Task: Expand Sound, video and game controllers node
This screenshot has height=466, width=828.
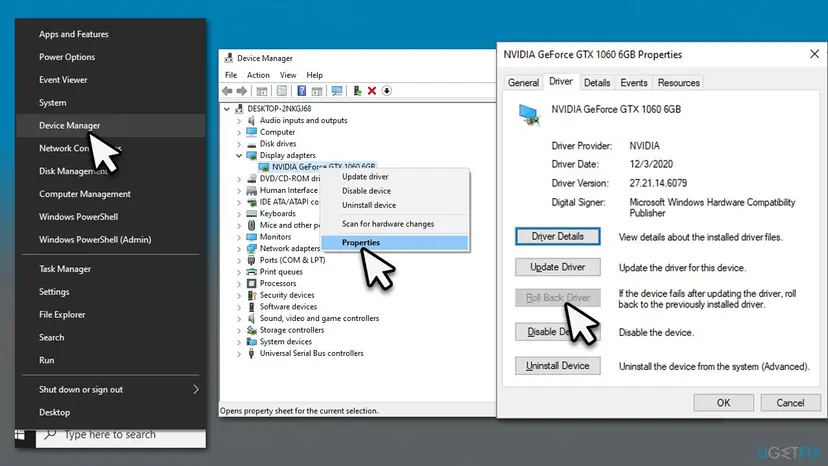Action: (239, 319)
